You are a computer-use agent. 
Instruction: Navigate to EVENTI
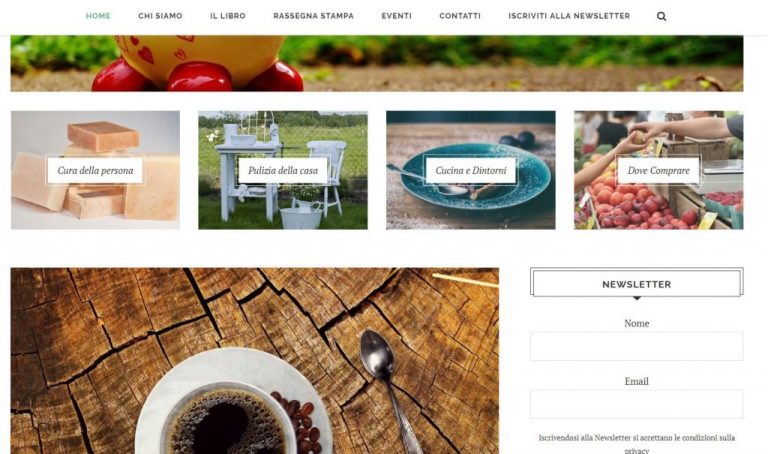point(396,16)
